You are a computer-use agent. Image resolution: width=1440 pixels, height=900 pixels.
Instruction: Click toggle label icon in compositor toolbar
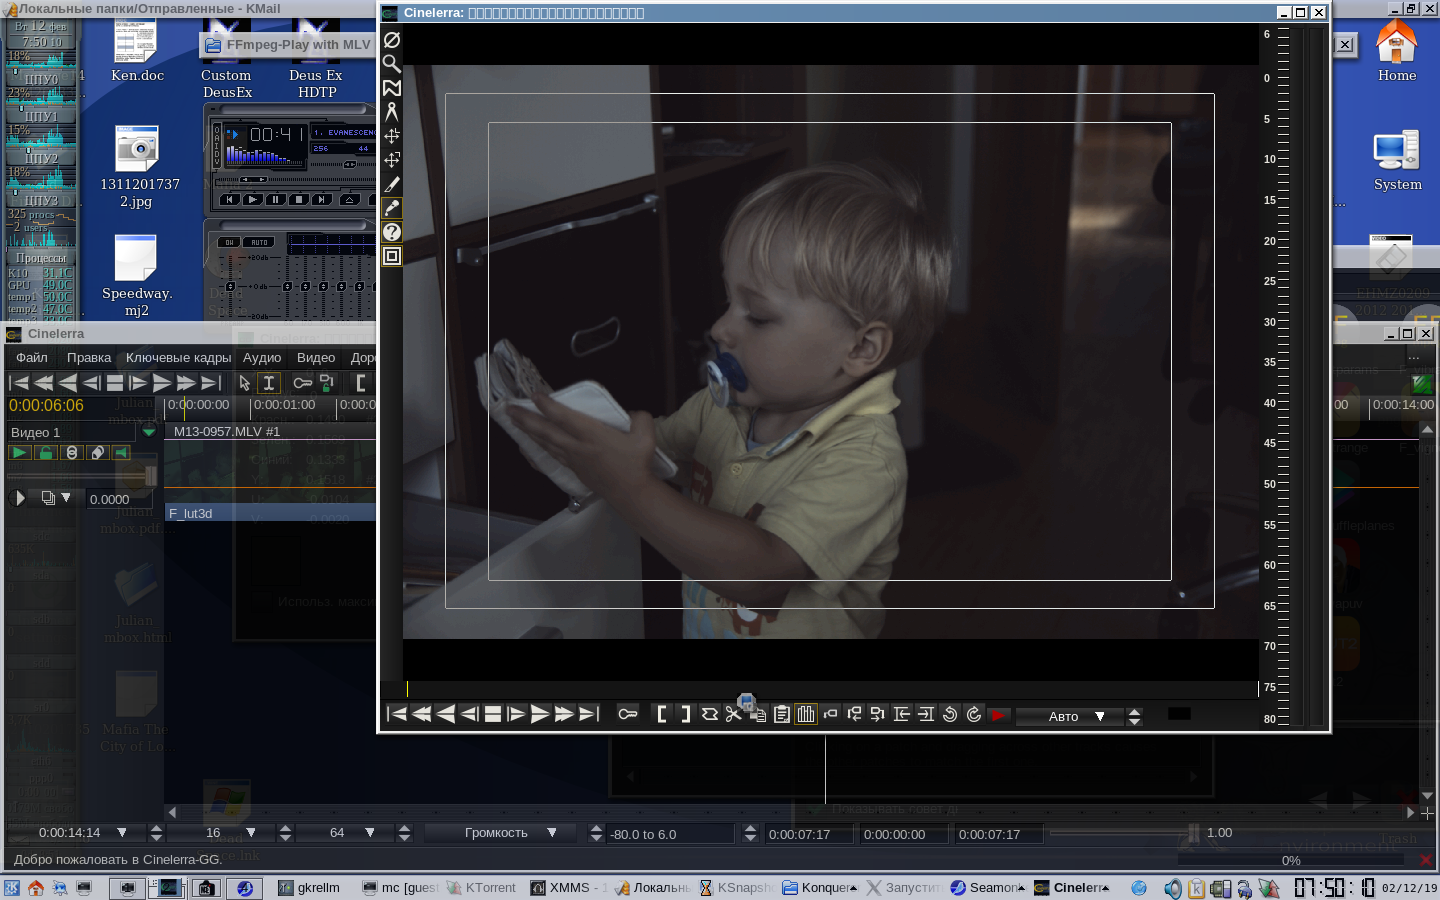pos(830,714)
